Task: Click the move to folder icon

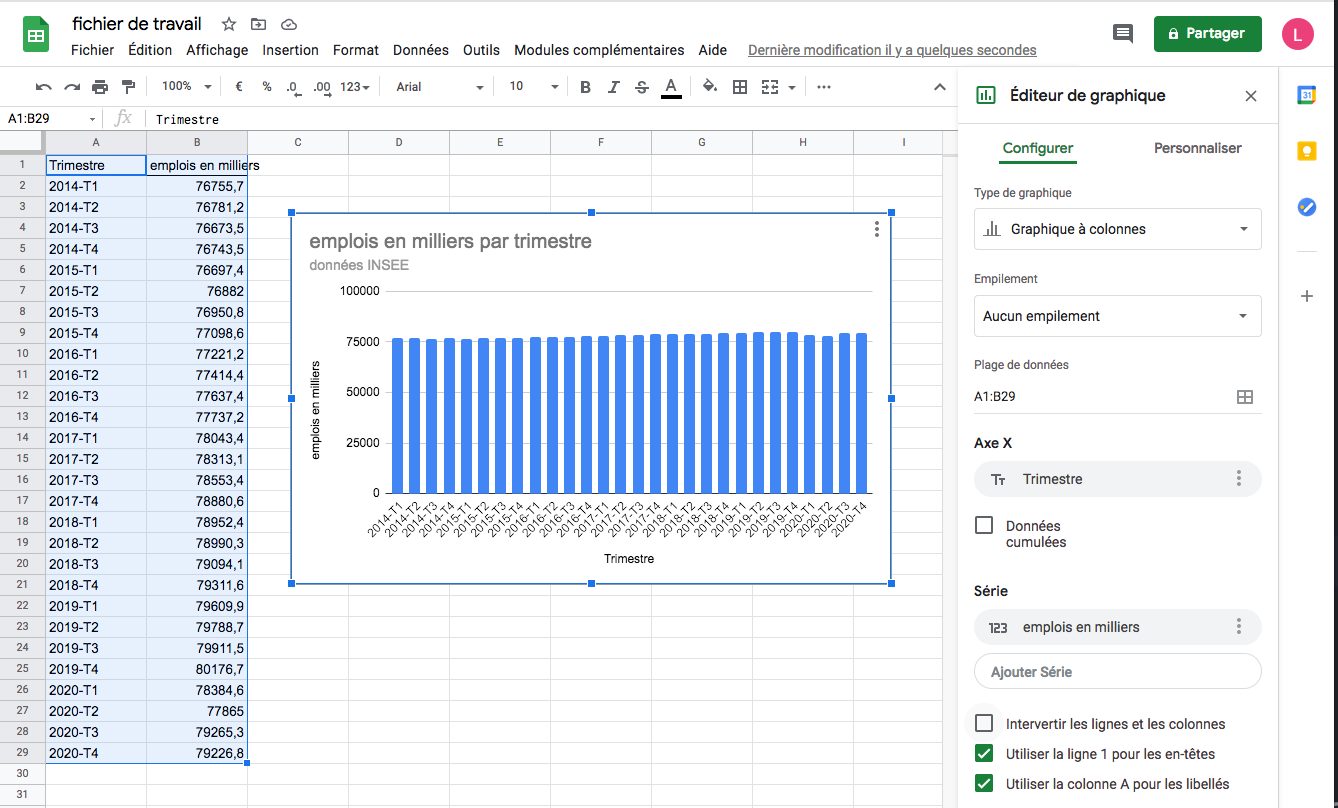Action: [x=259, y=24]
